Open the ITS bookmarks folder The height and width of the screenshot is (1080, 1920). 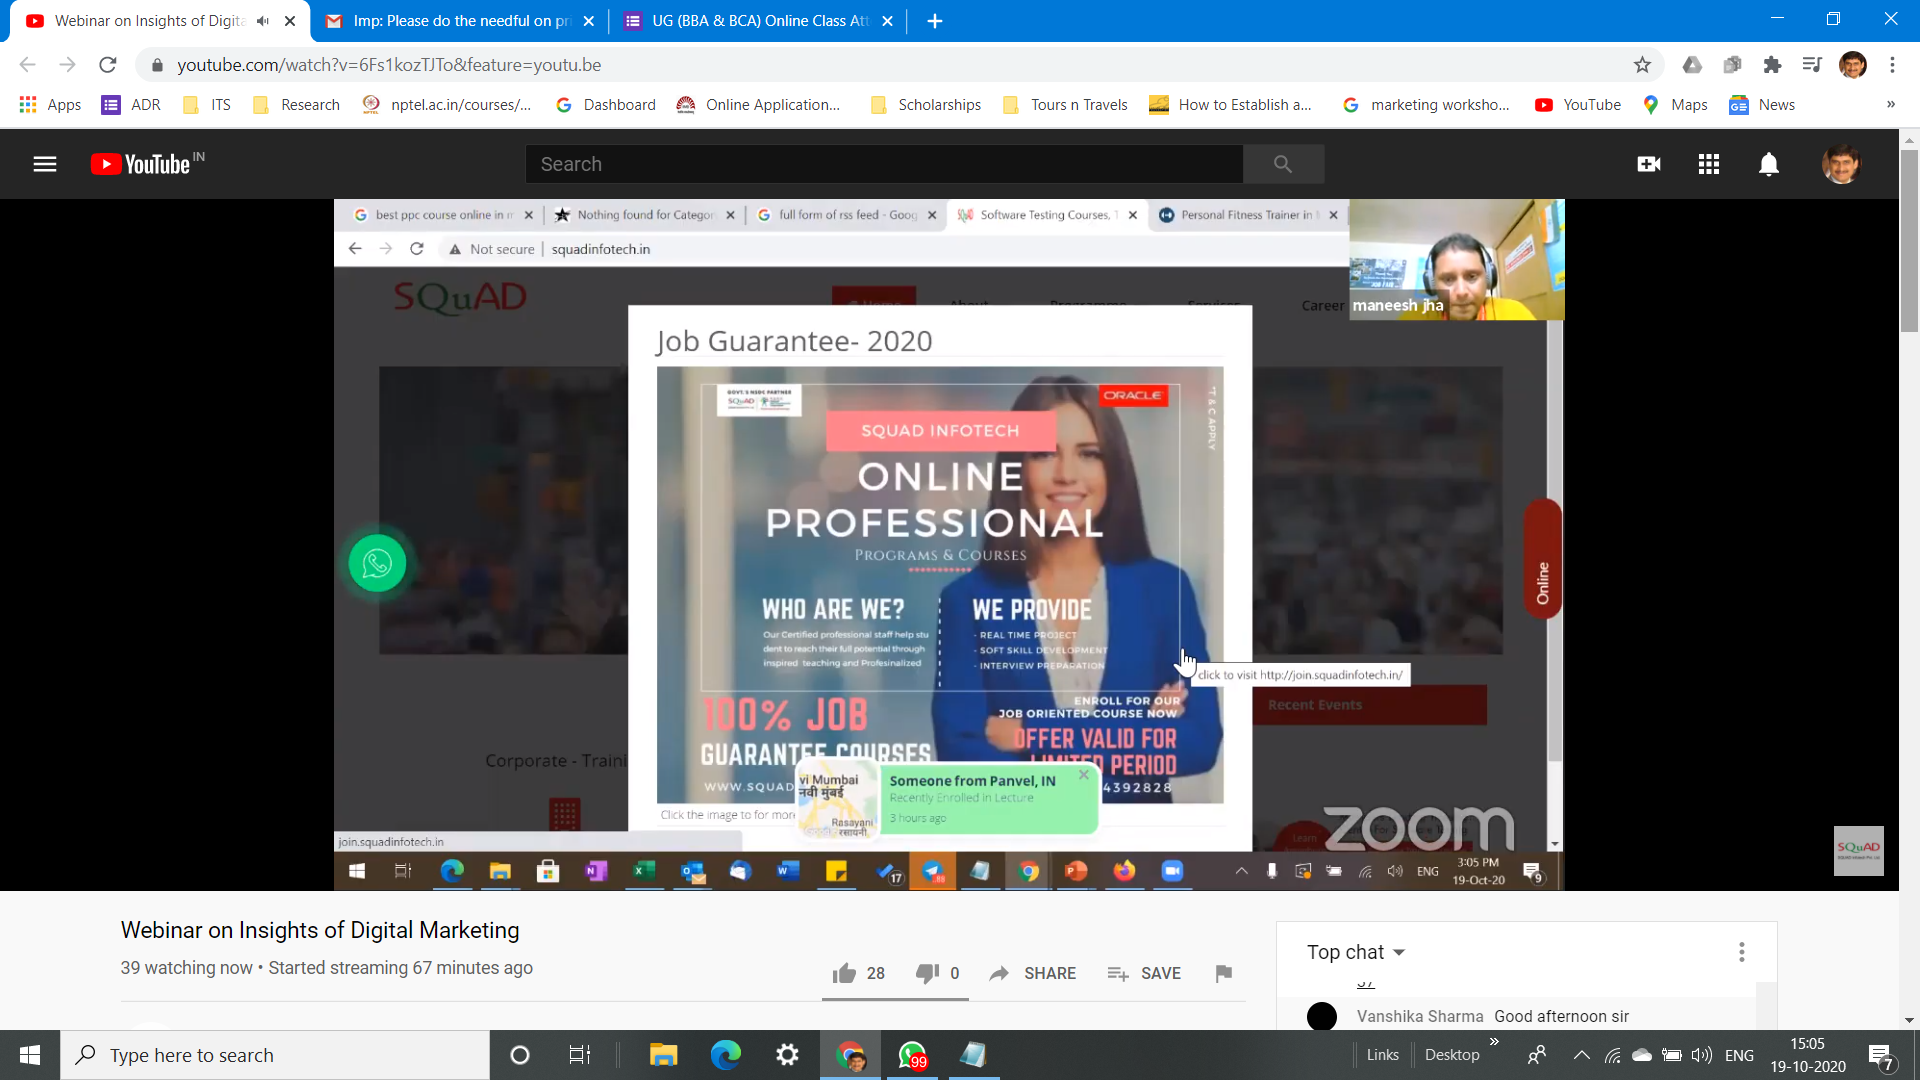(x=207, y=104)
